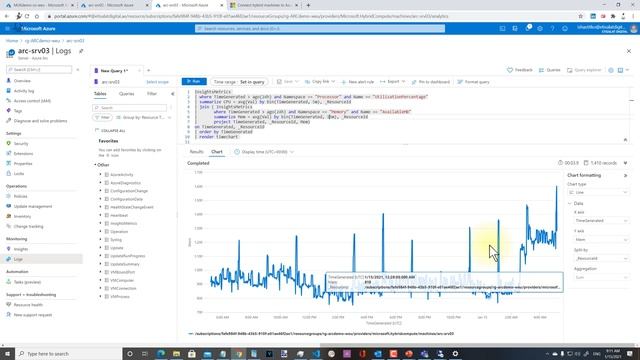Screen dimensions: 640x360
Task: Open Diagnose and solve problems
Action: tap(40, 121)
